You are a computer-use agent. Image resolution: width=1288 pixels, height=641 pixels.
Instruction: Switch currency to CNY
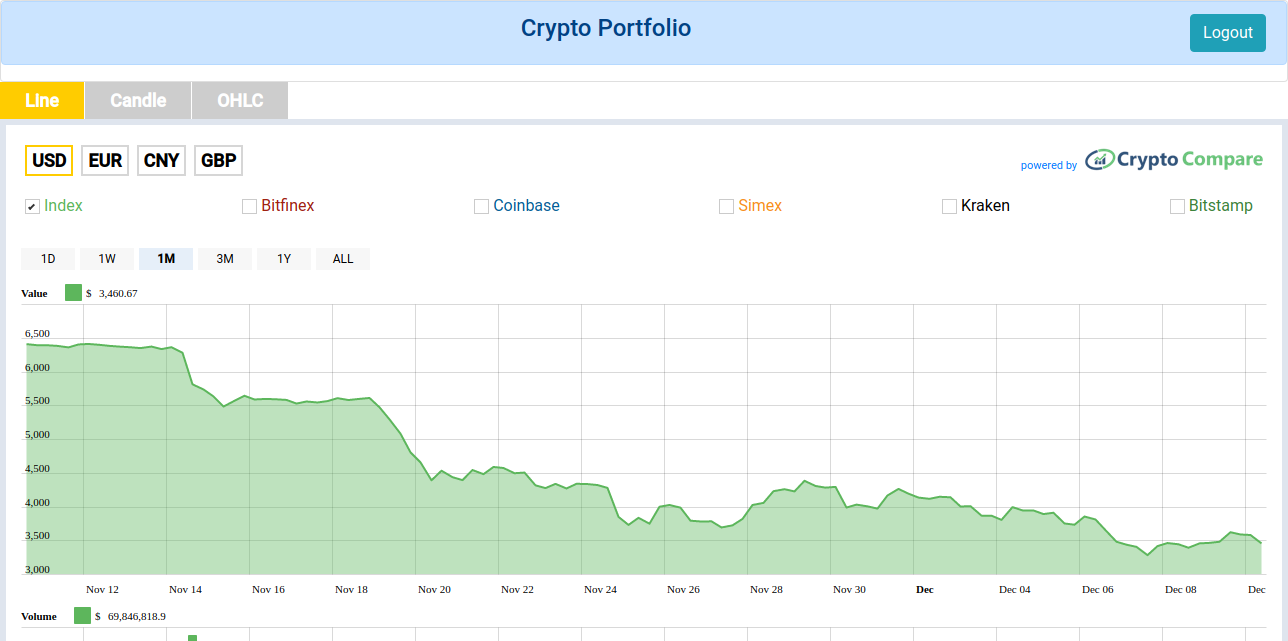(161, 160)
